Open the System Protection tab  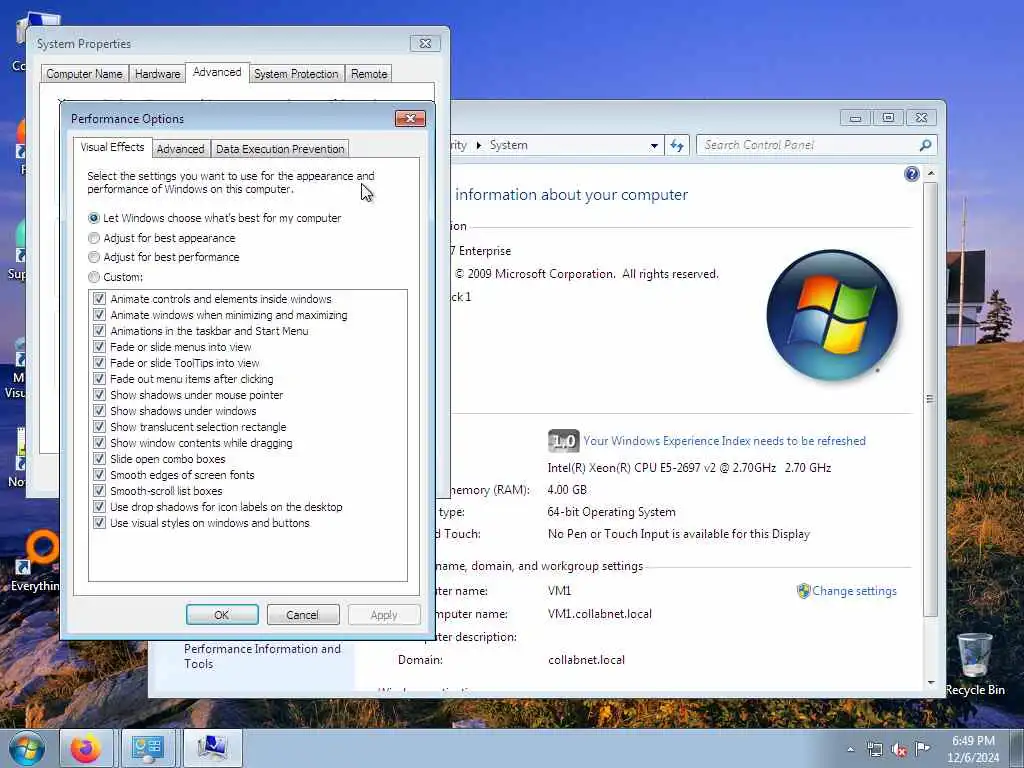coord(296,74)
